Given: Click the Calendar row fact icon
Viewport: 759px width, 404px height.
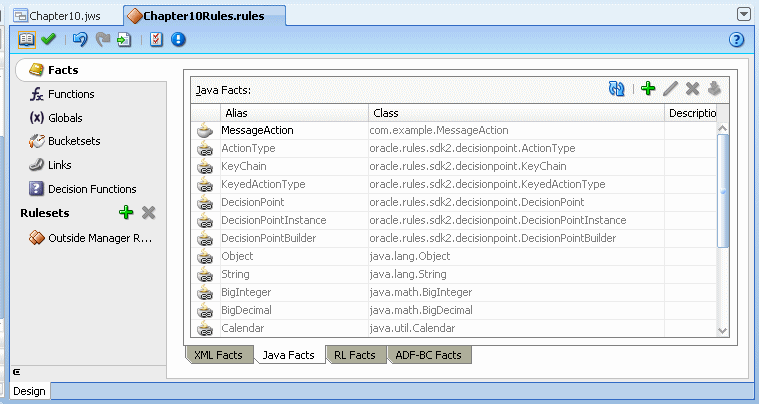Looking at the screenshot, I should (205, 329).
